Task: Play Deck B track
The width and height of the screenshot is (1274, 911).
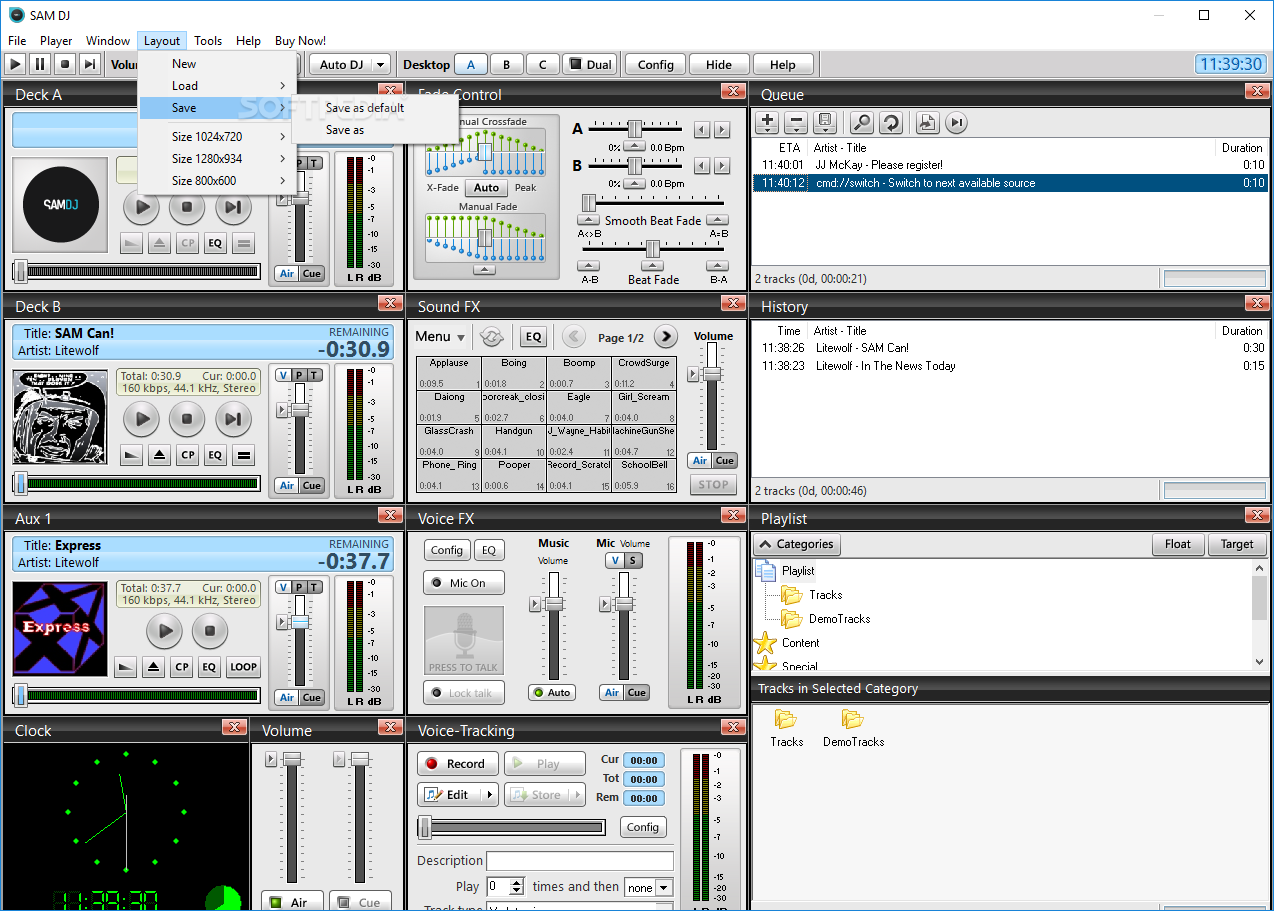Action: pos(142,419)
